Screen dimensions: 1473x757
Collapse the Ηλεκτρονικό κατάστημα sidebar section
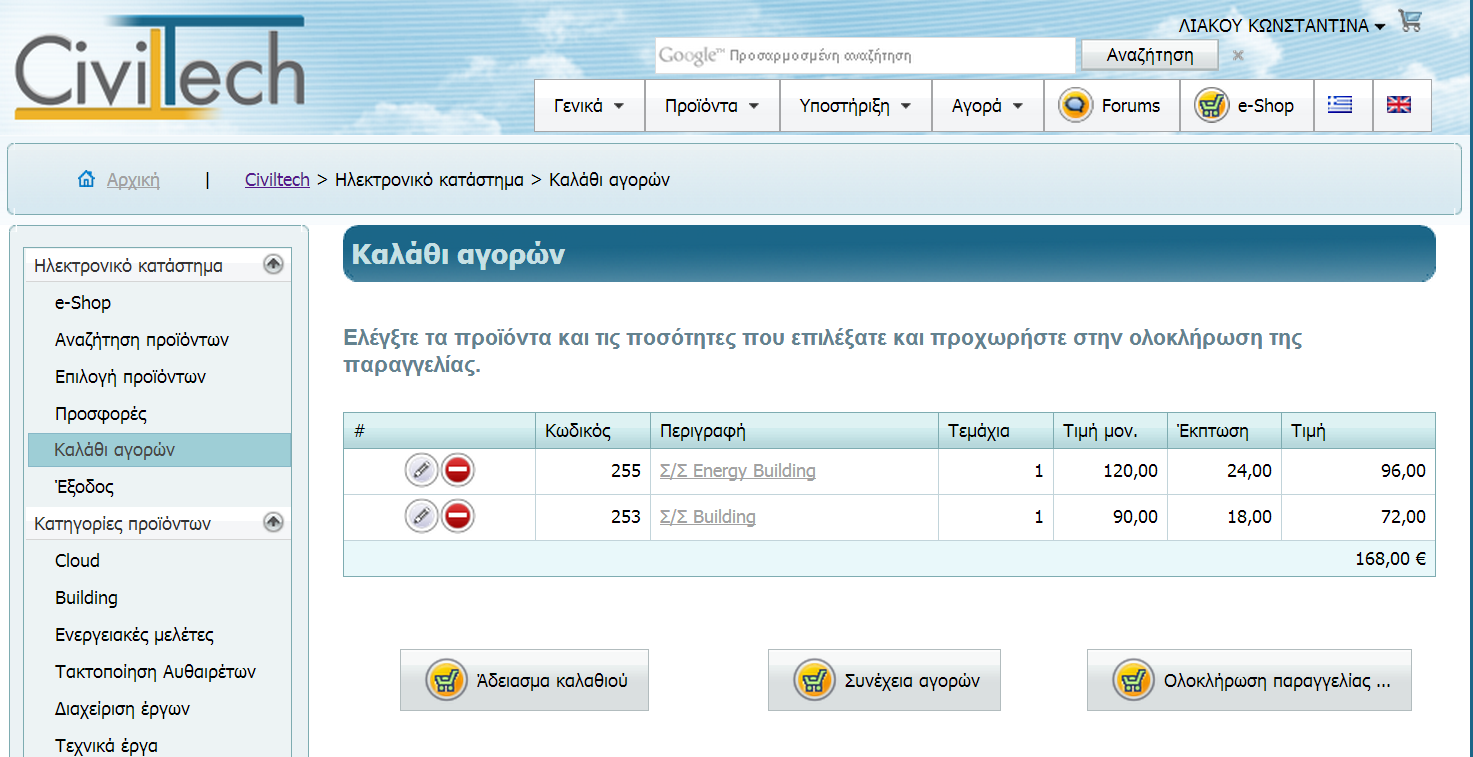pos(273,265)
